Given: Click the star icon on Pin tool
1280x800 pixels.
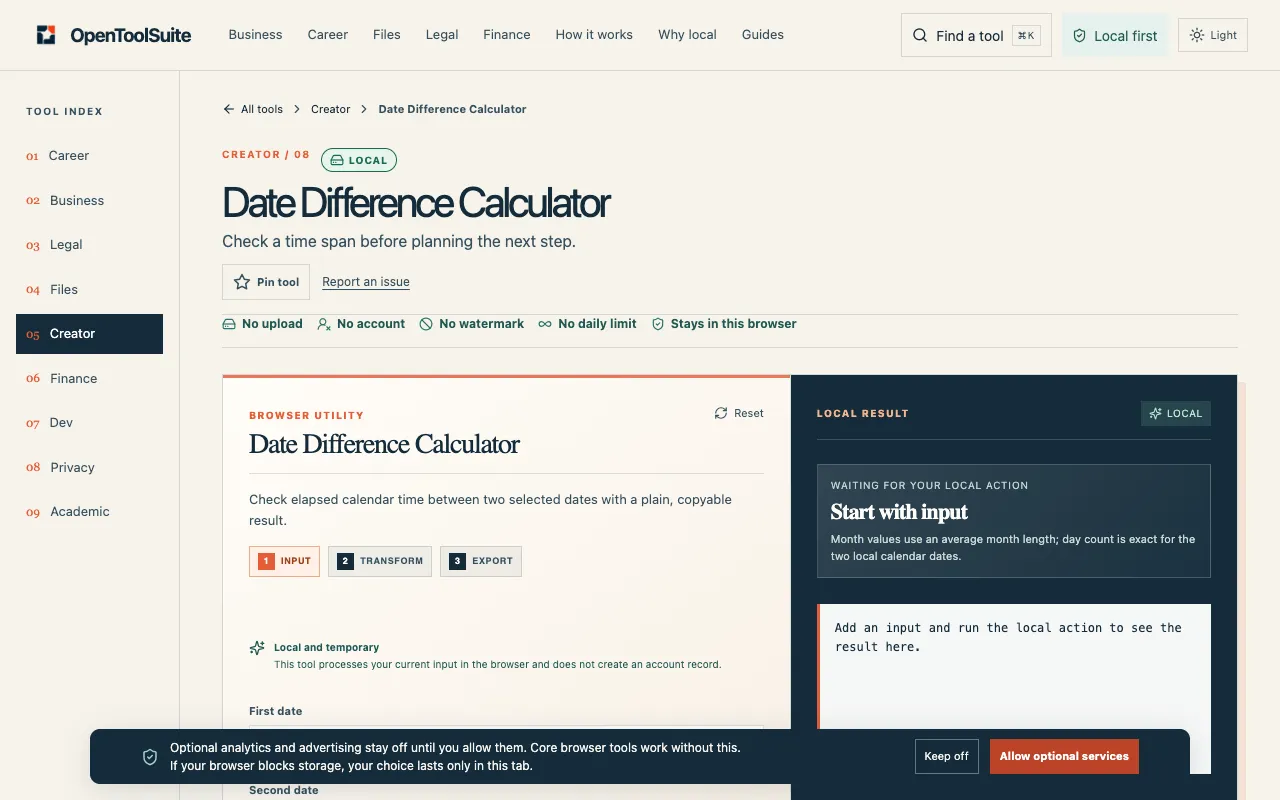Looking at the screenshot, I should [242, 282].
